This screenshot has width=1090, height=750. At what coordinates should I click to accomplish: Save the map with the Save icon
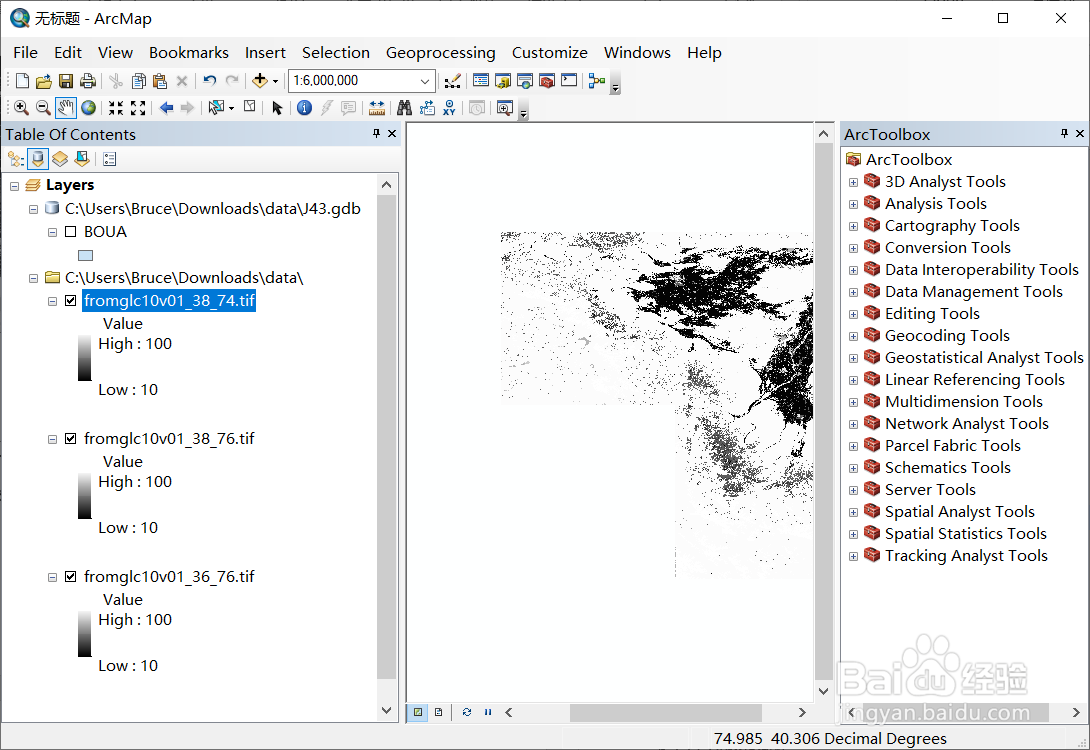point(65,81)
